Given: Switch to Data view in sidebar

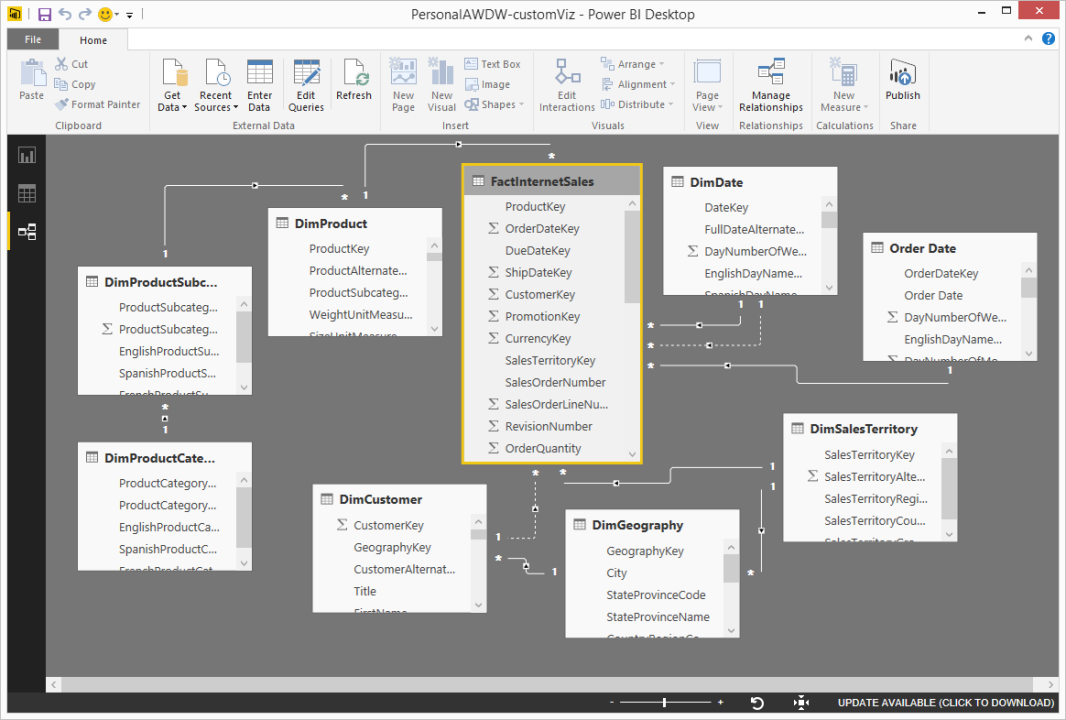Looking at the screenshot, I should pyautogui.click(x=27, y=193).
